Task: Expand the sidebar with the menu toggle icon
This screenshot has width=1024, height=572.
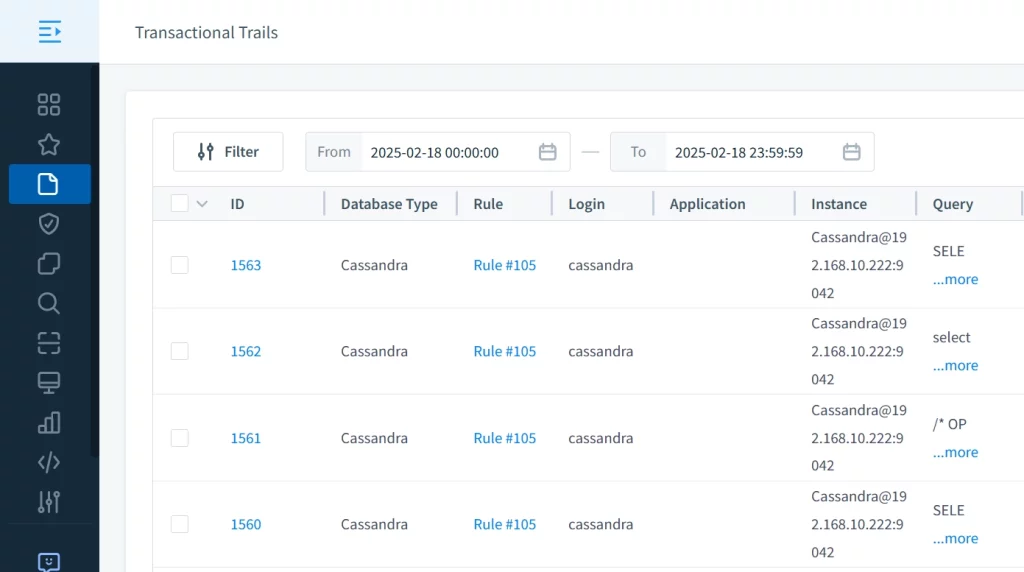Action: click(x=49, y=32)
